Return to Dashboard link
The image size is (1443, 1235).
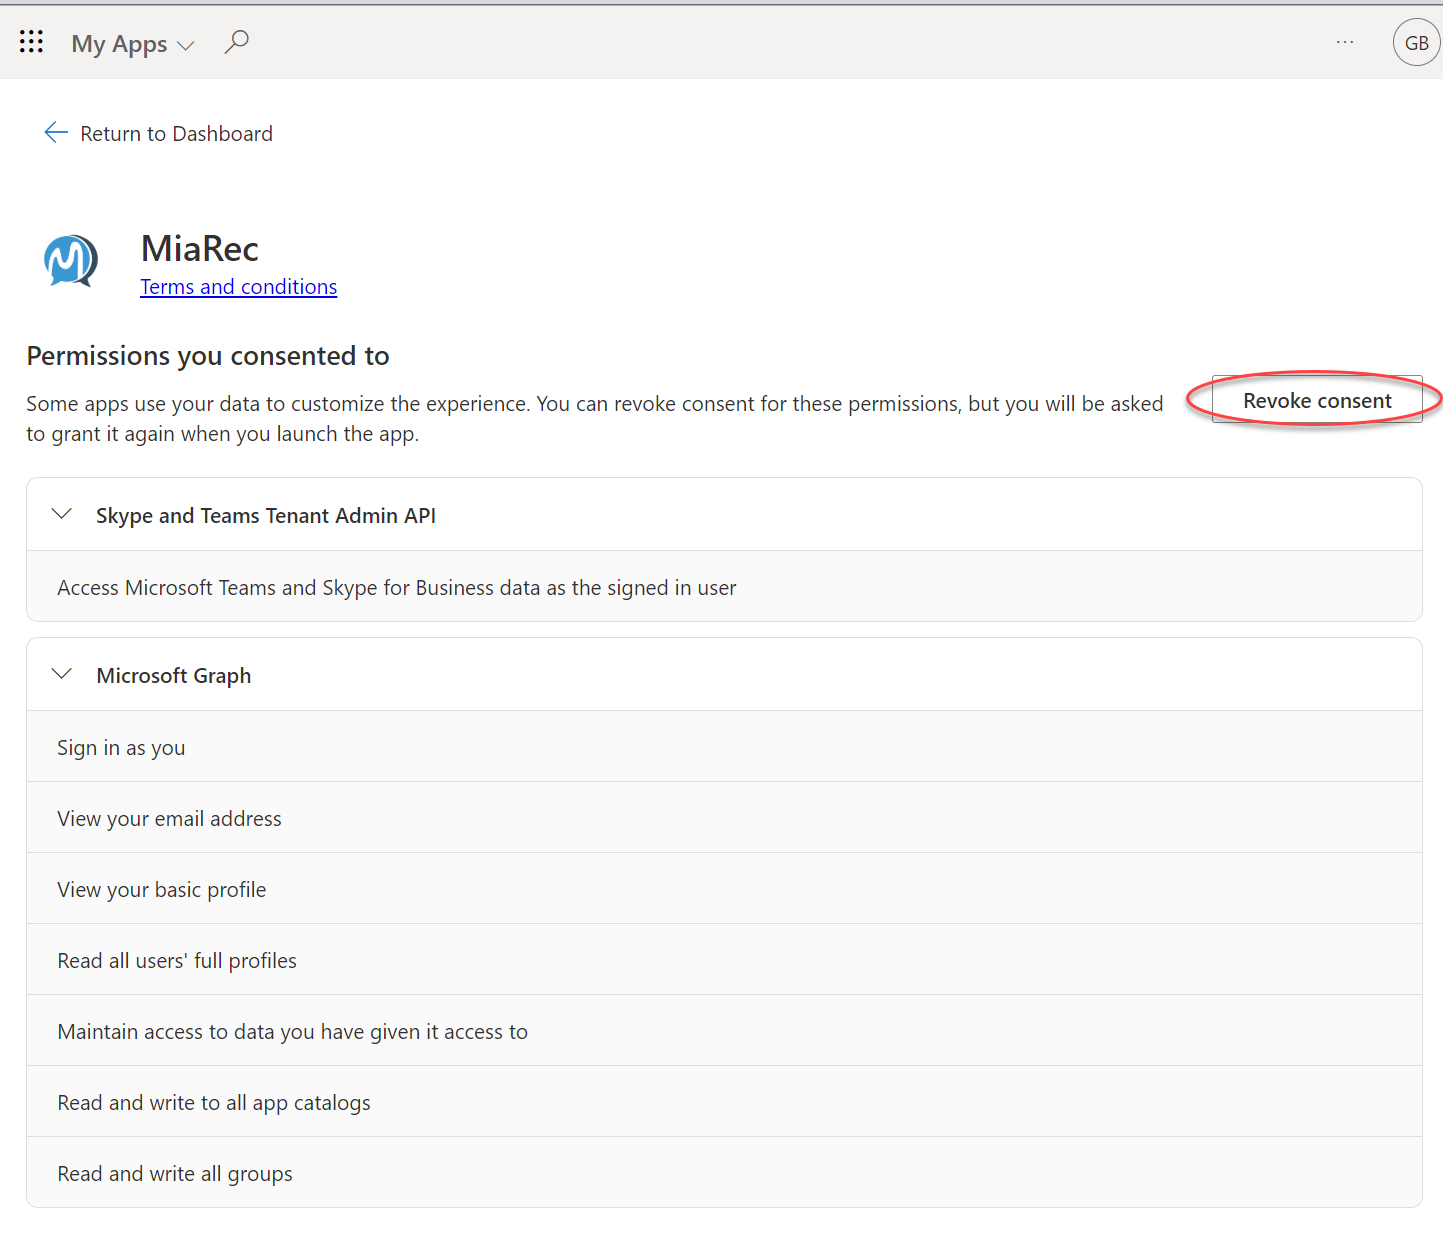[x=176, y=134]
